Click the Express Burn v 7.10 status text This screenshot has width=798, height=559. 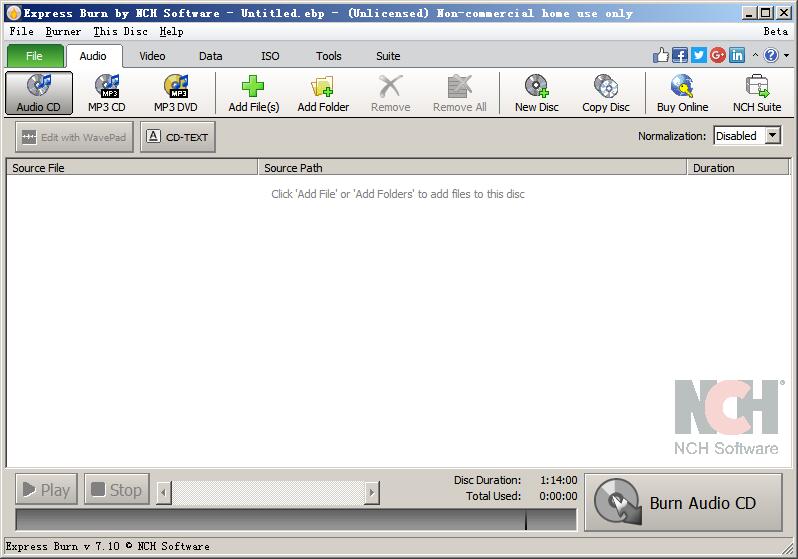[108, 546]
